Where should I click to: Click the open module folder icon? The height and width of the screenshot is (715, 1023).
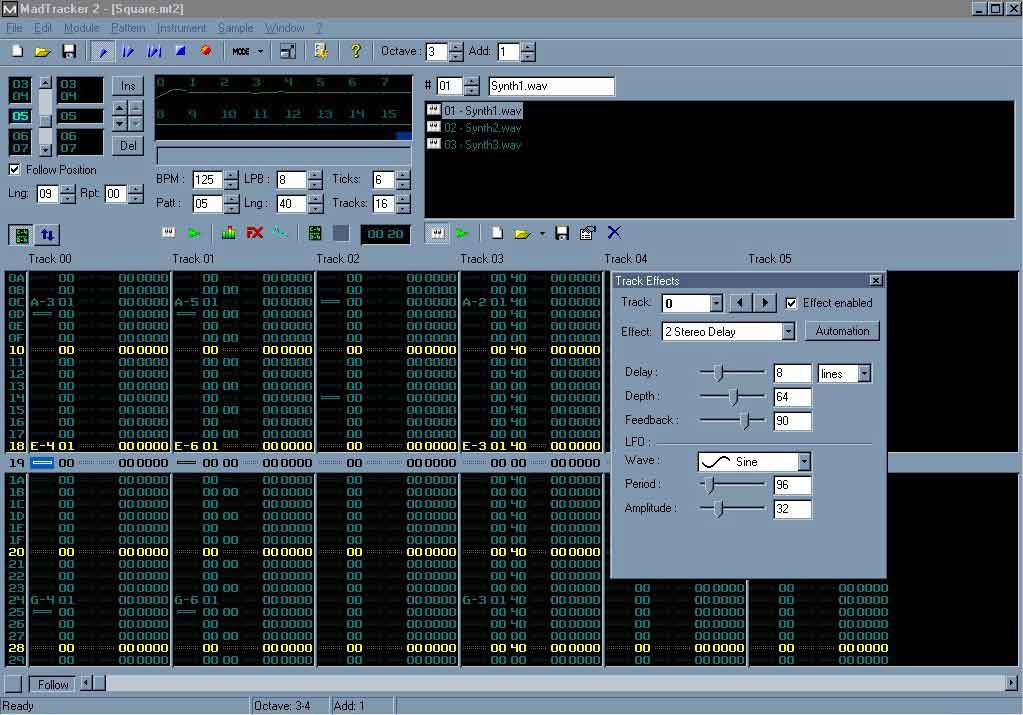tap(42, 51)
